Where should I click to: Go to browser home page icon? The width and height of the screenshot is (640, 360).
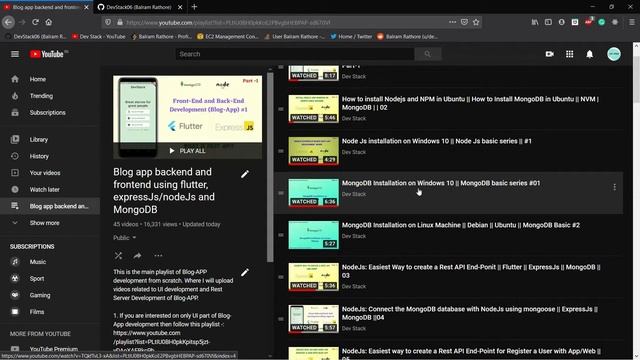tap(49, 22)
